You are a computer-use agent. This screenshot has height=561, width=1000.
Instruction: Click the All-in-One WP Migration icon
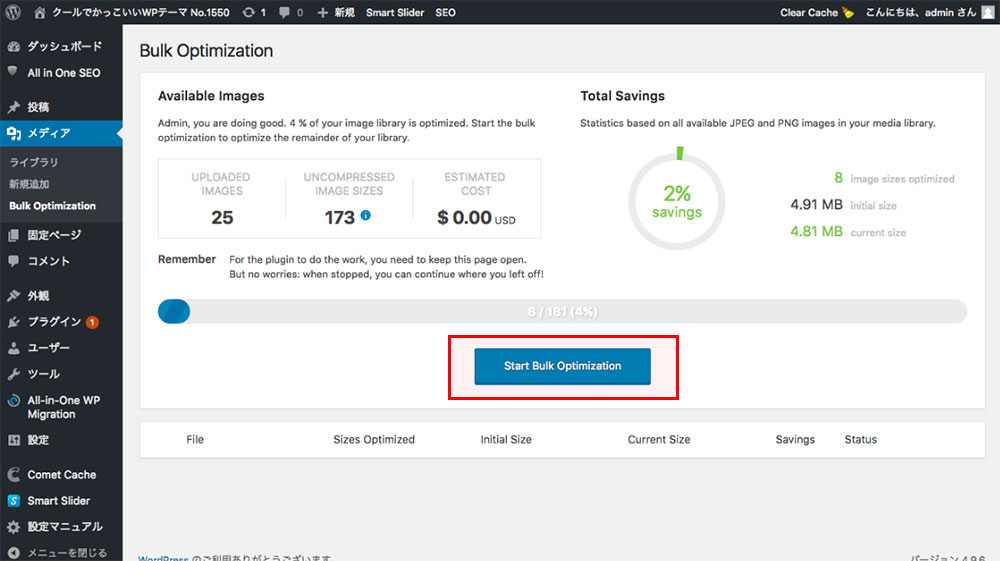pos(13,400)
